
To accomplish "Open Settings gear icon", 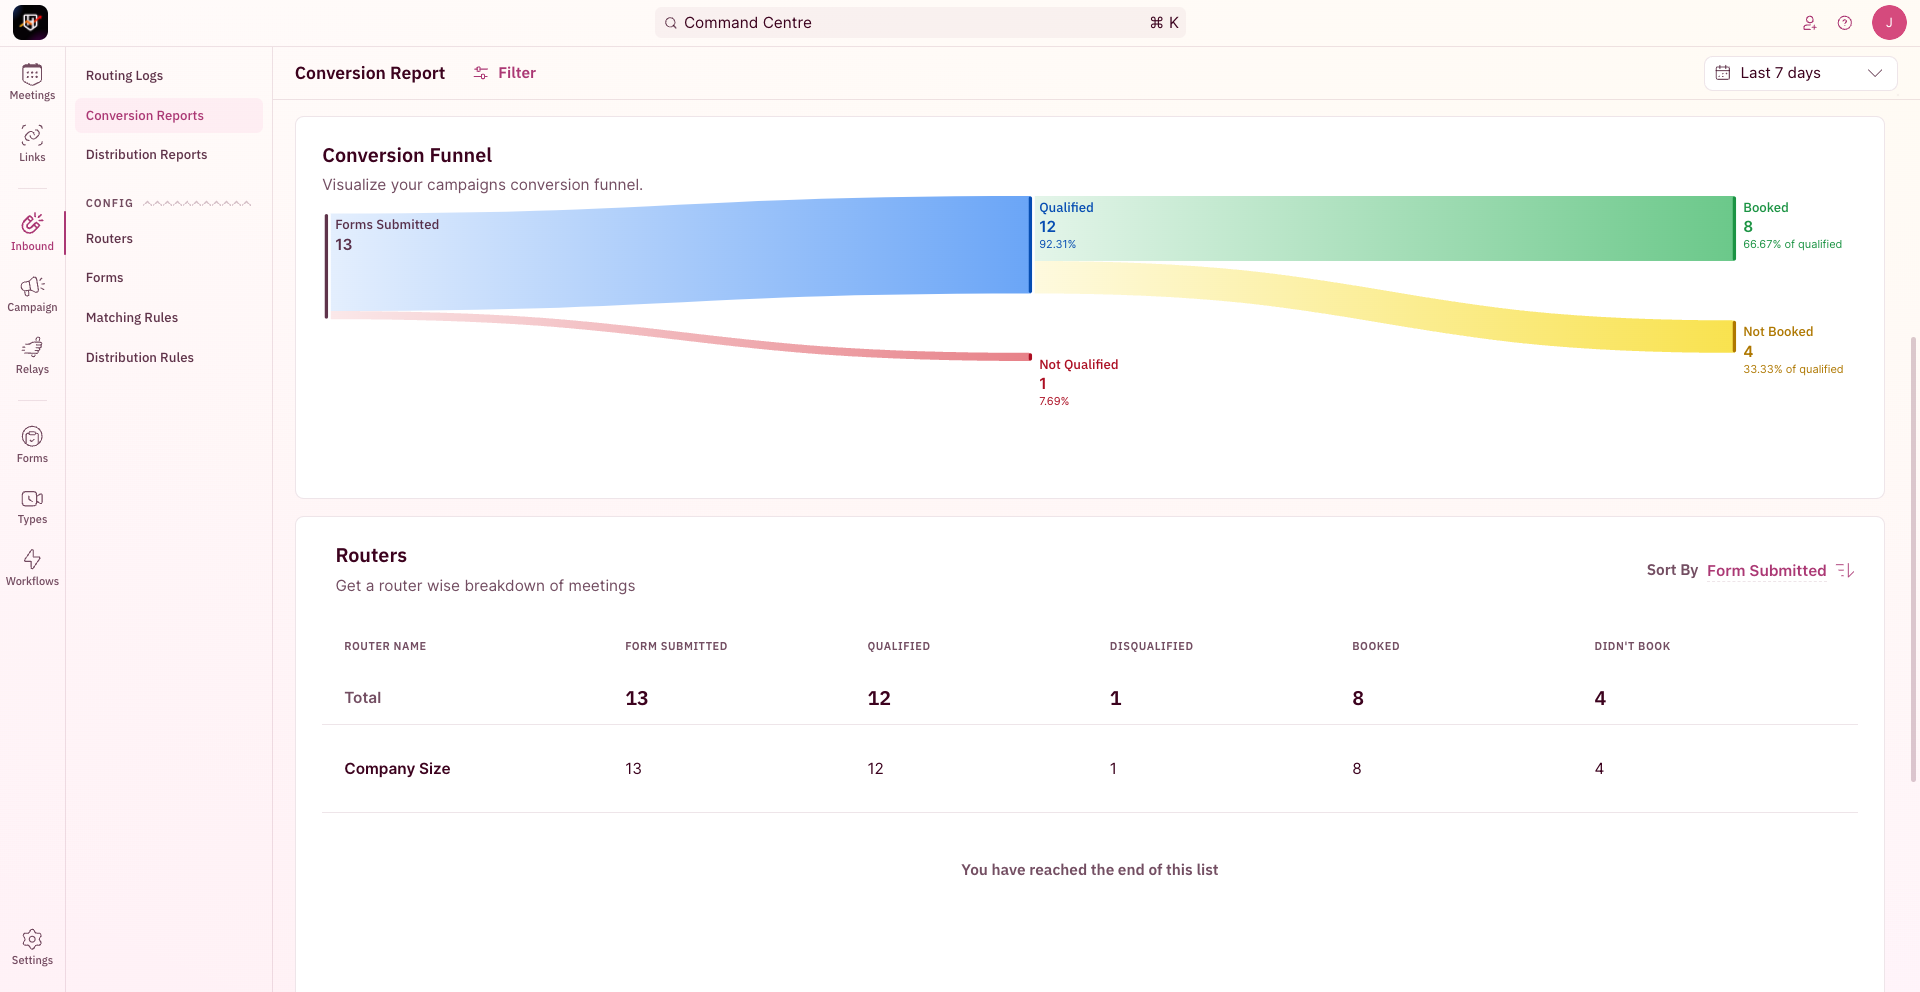I will coord(32,938).
